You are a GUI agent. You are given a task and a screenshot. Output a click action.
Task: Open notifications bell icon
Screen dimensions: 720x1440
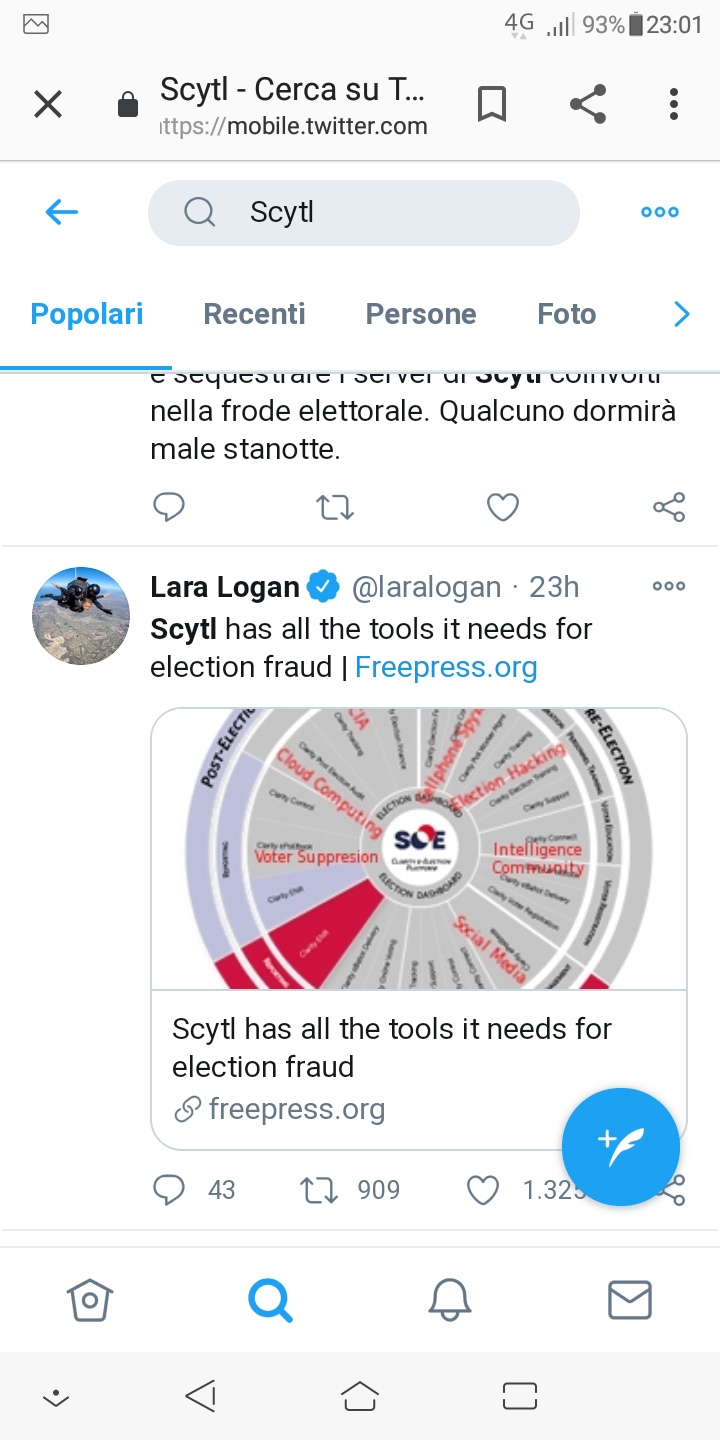[x=450, y=1300]
